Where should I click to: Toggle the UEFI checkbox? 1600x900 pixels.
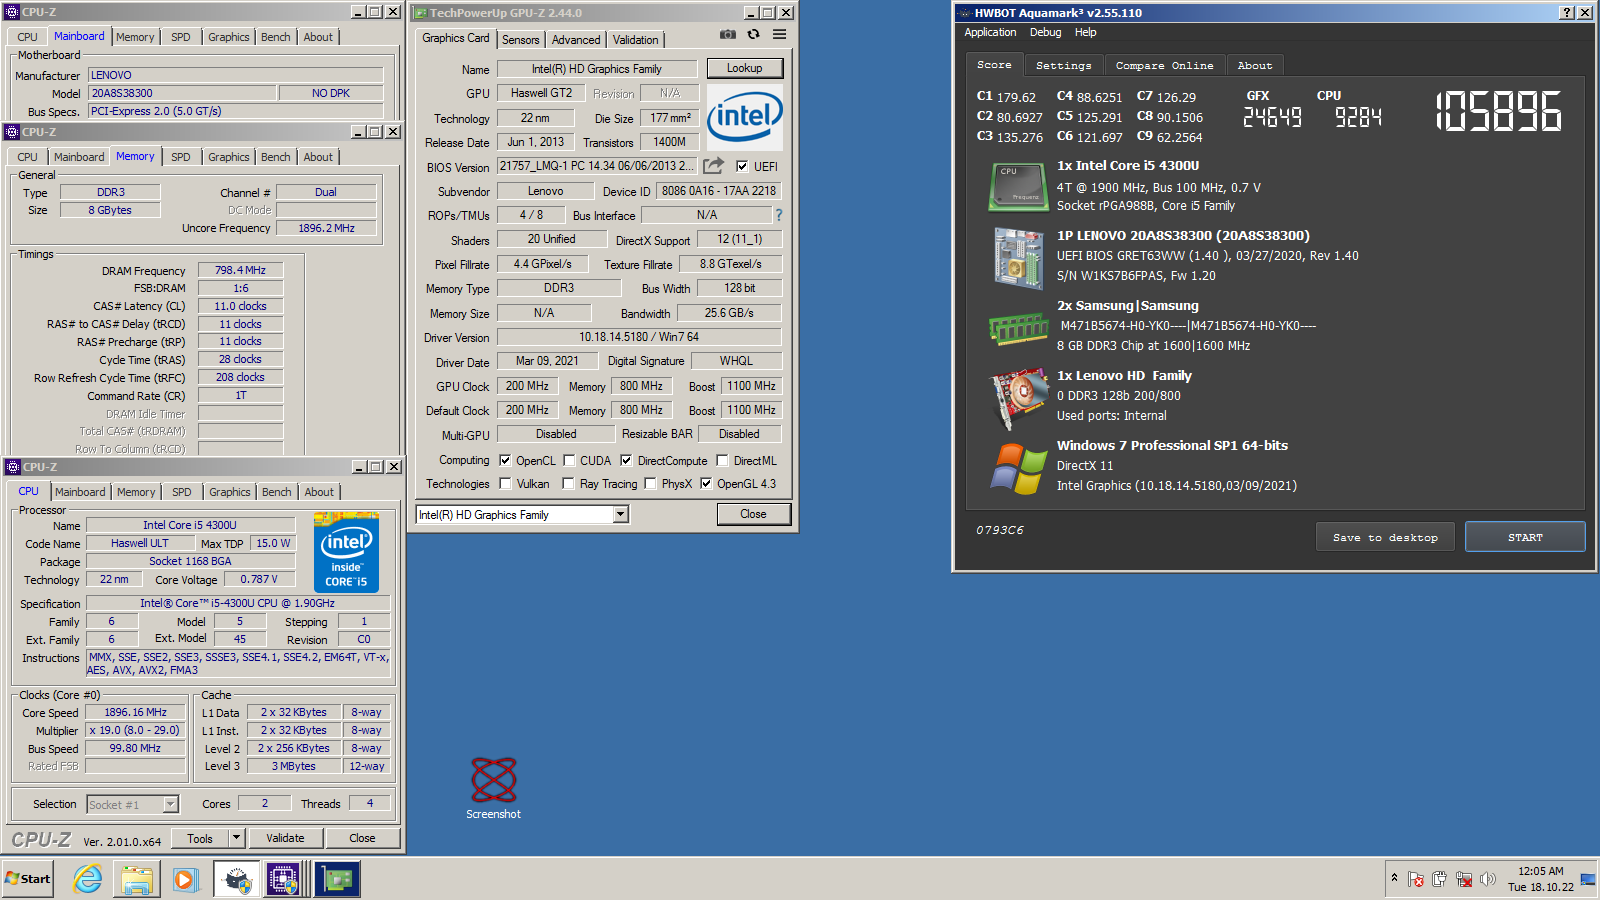click(x=742, y=167)
